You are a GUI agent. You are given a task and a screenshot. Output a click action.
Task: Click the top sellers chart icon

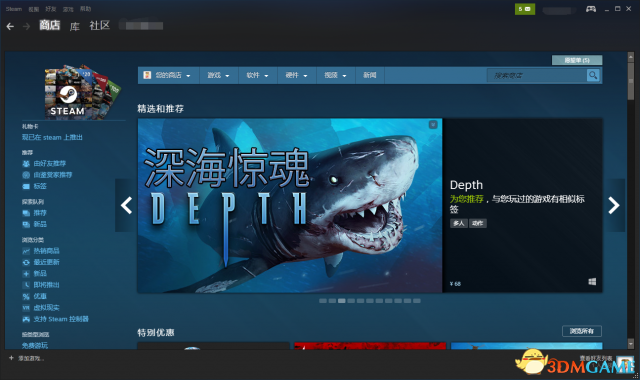[x=26, y=251]
